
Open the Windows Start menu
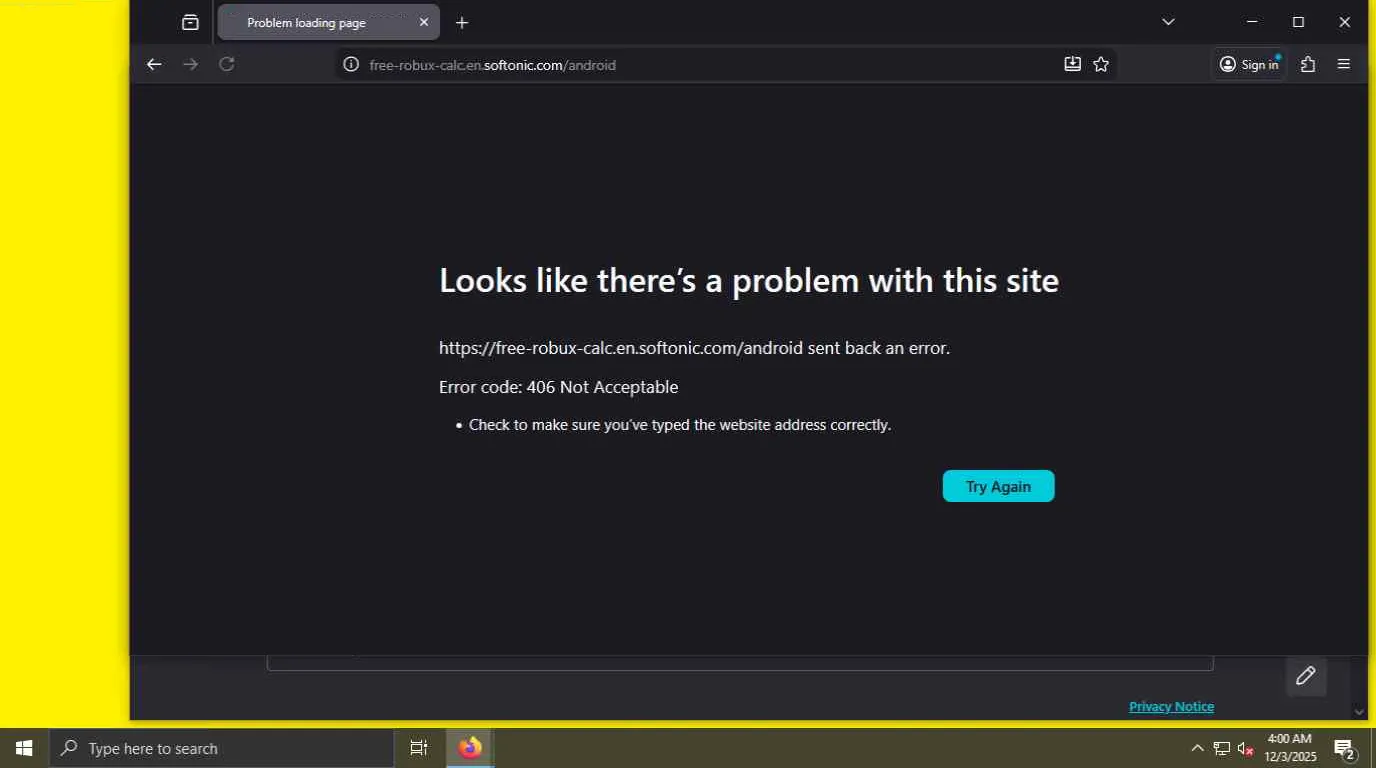click(x=24, y=748)
